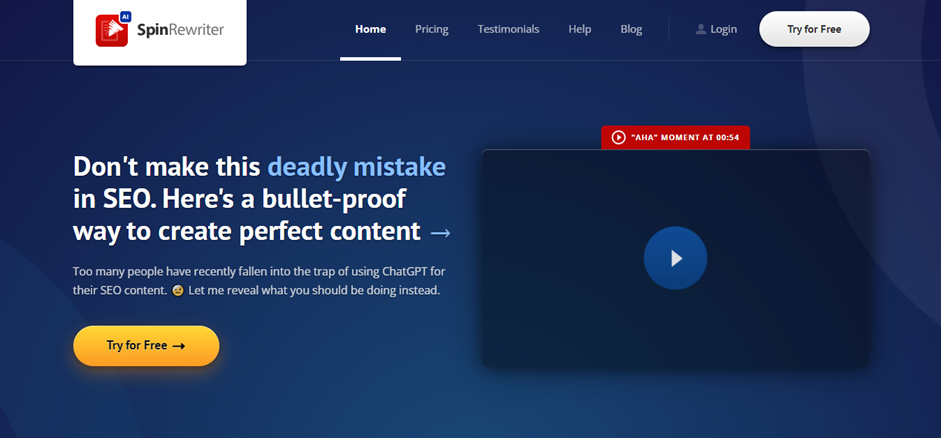Click the Login link

(x=716, y=29)
